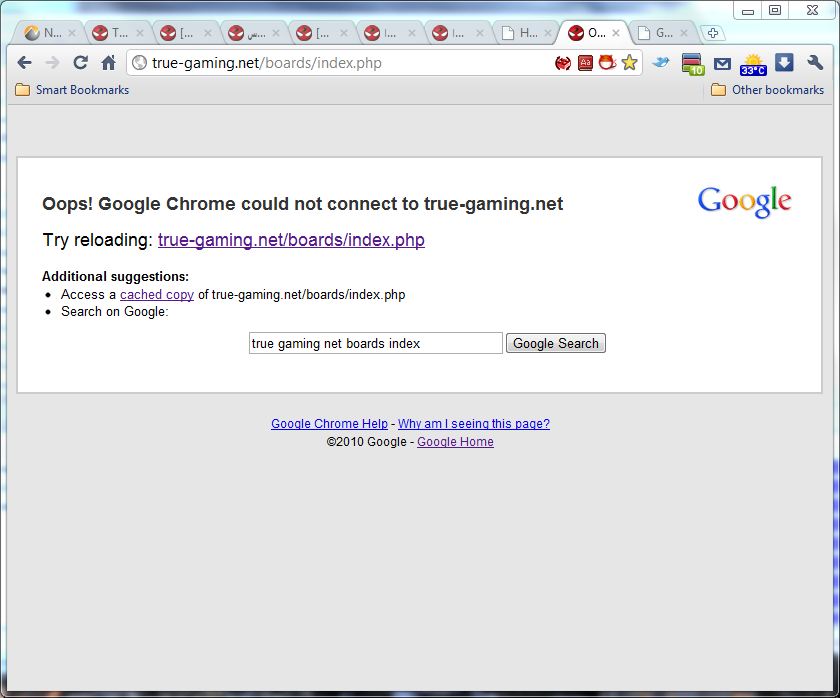840x698 pixels.
Task: Bookmark this page with the star icon
Action: point(630,63)
